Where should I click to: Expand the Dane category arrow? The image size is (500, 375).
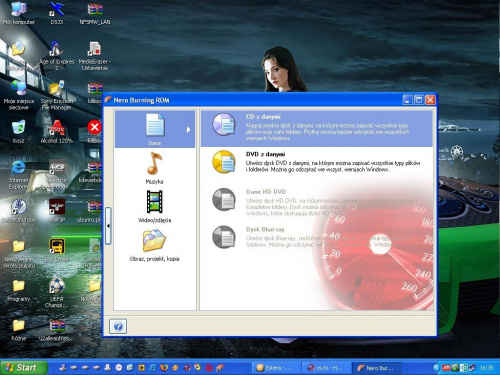[x=188, y=129]
